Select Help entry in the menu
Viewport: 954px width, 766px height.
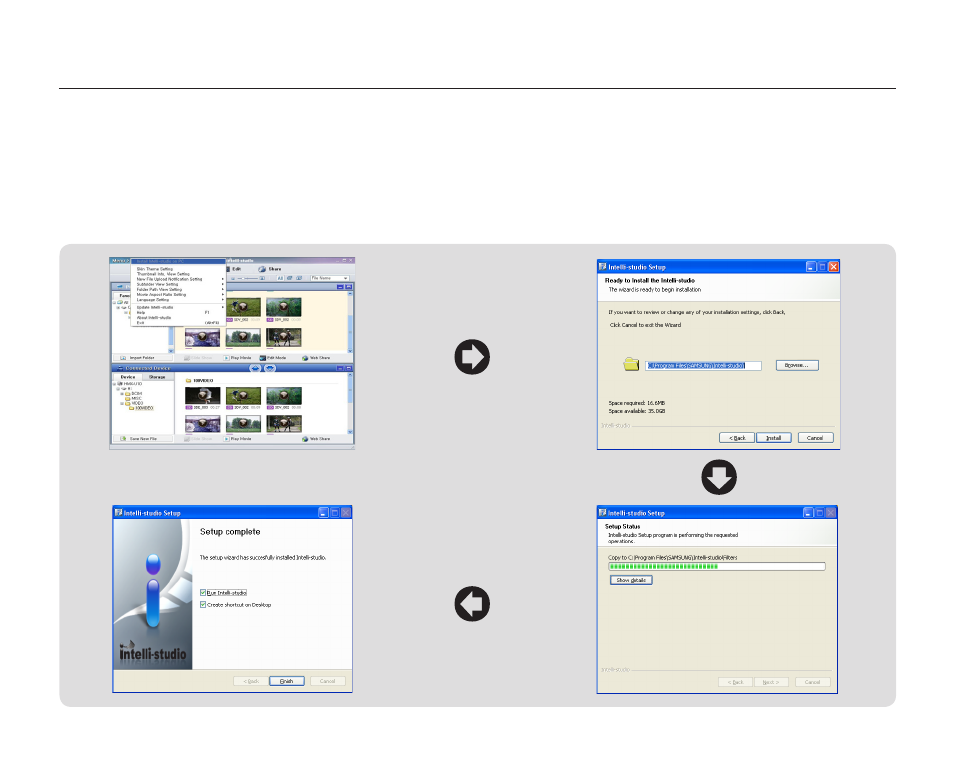click(141, 313)
